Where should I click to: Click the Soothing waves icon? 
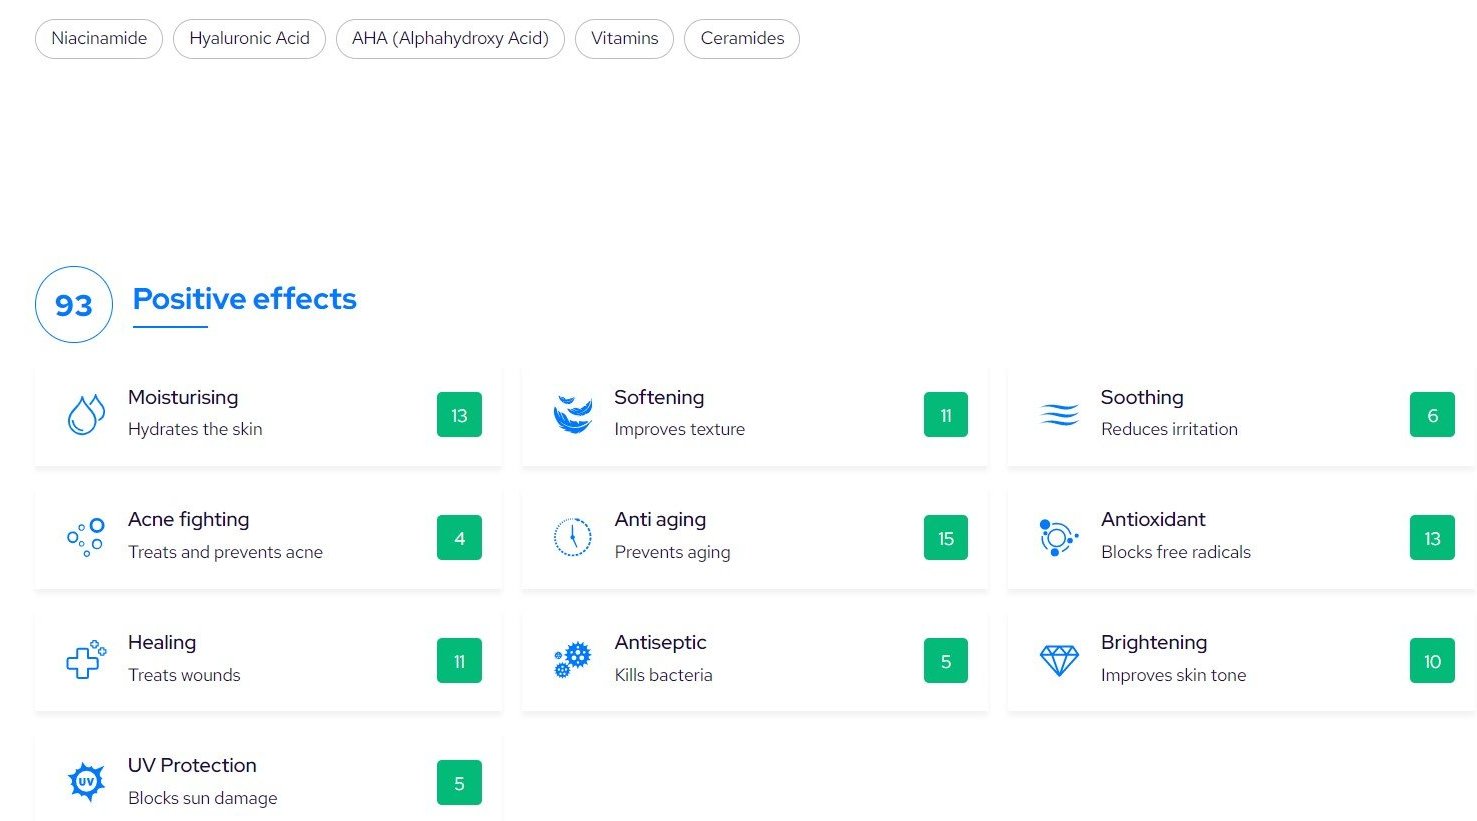point(1059,415)
